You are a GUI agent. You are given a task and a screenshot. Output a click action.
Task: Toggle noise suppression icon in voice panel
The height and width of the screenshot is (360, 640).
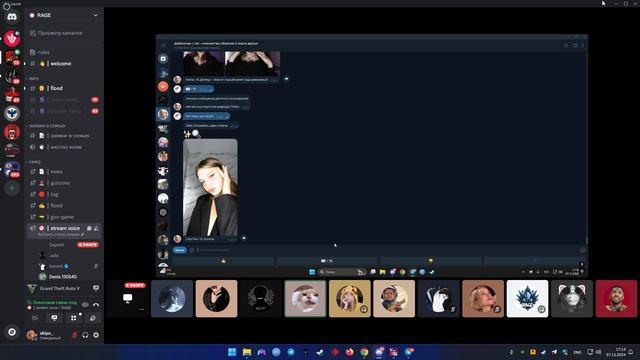(85, 304)
